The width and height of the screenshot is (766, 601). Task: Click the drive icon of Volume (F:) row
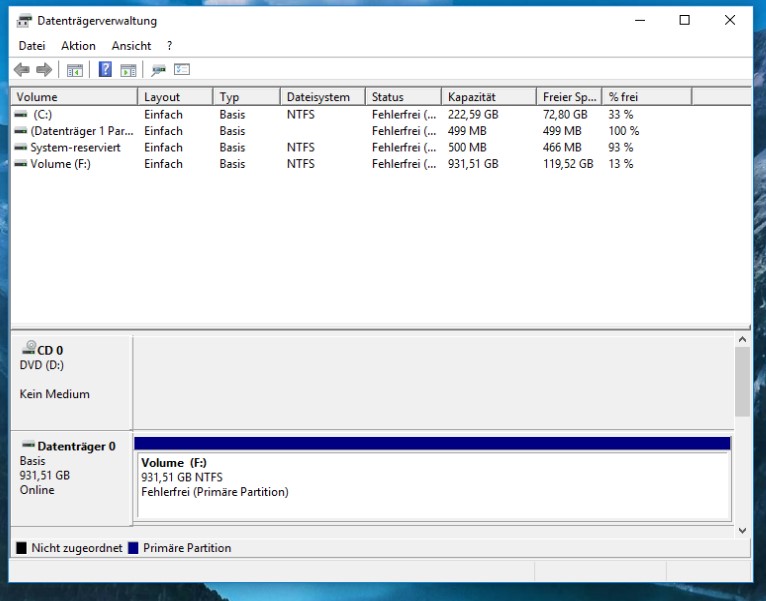21,164
